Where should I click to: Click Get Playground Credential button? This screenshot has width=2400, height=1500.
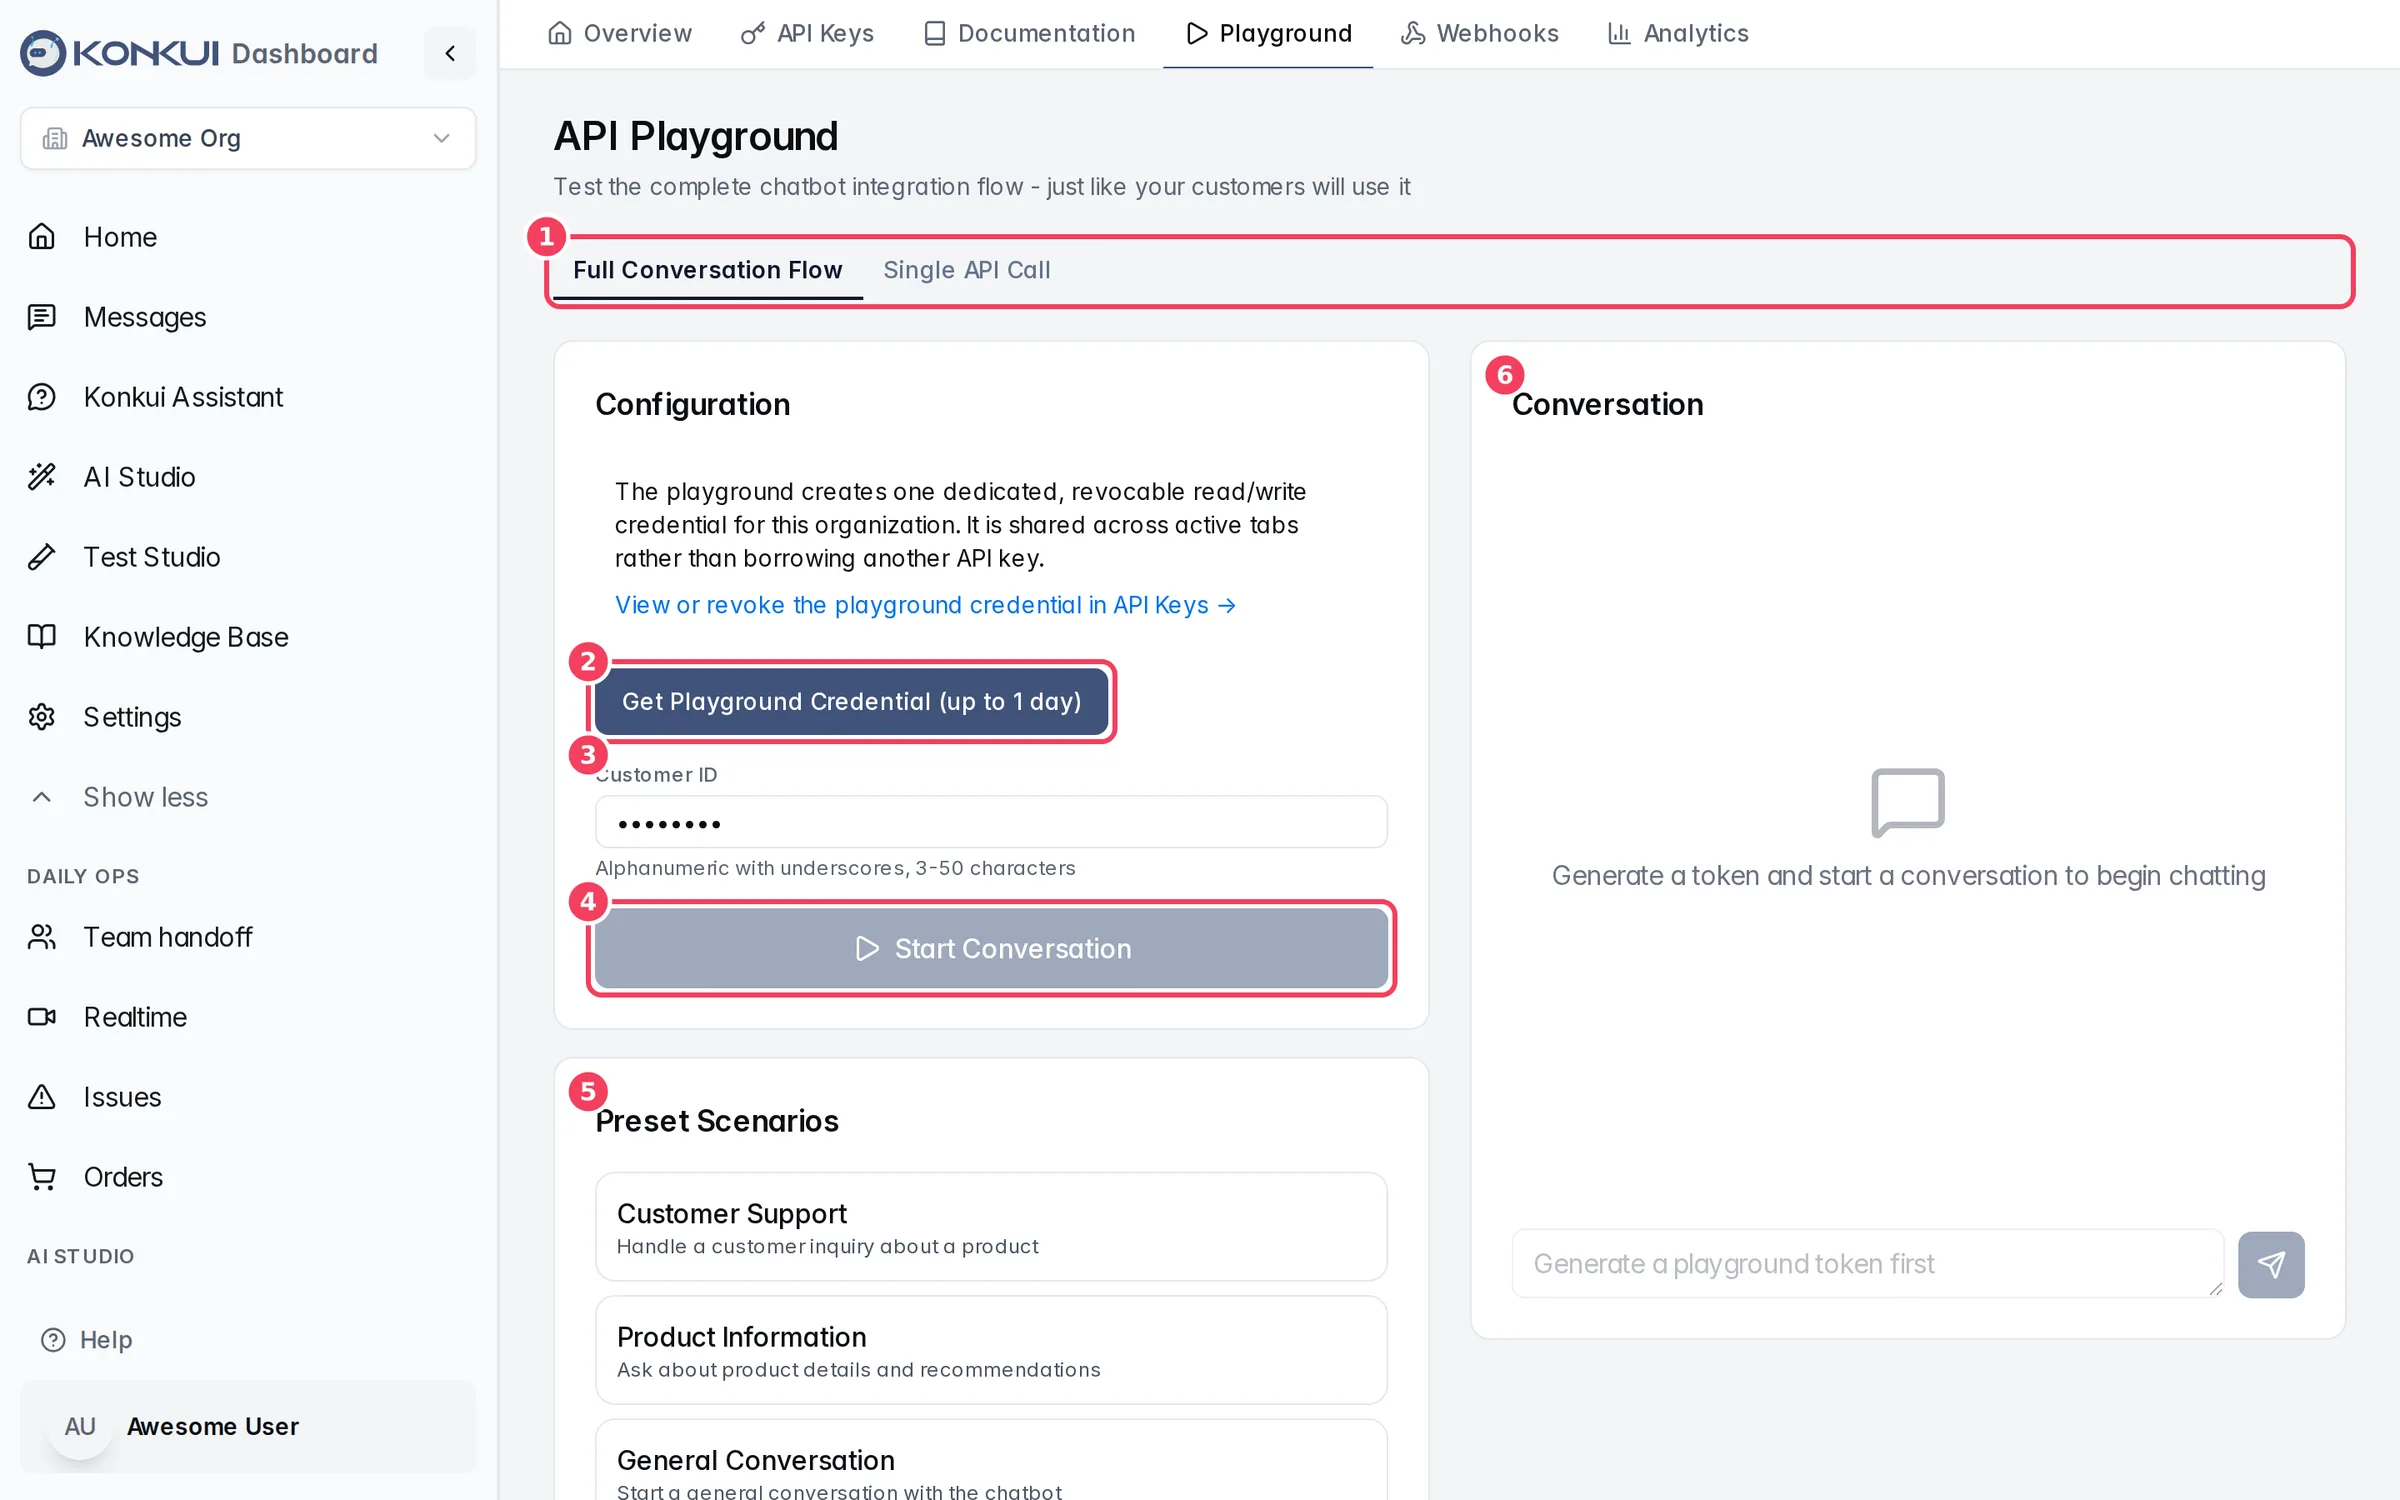coord(852,701)
